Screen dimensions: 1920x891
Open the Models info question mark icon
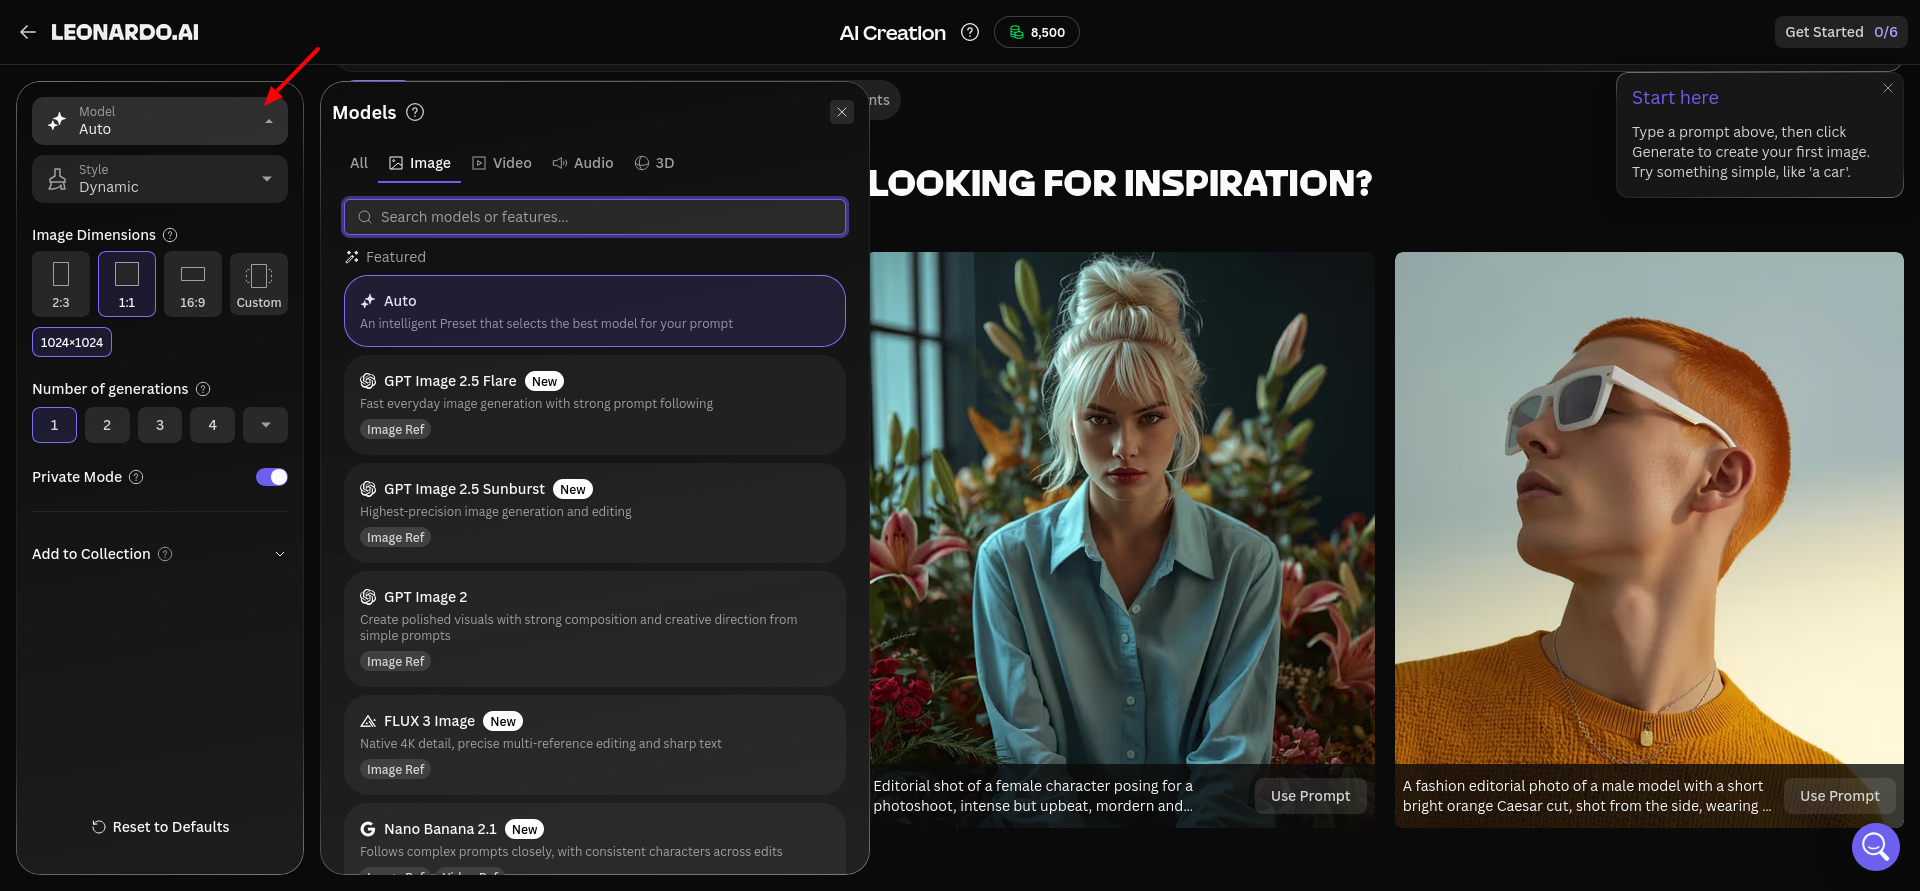click(x=415, y=112)
